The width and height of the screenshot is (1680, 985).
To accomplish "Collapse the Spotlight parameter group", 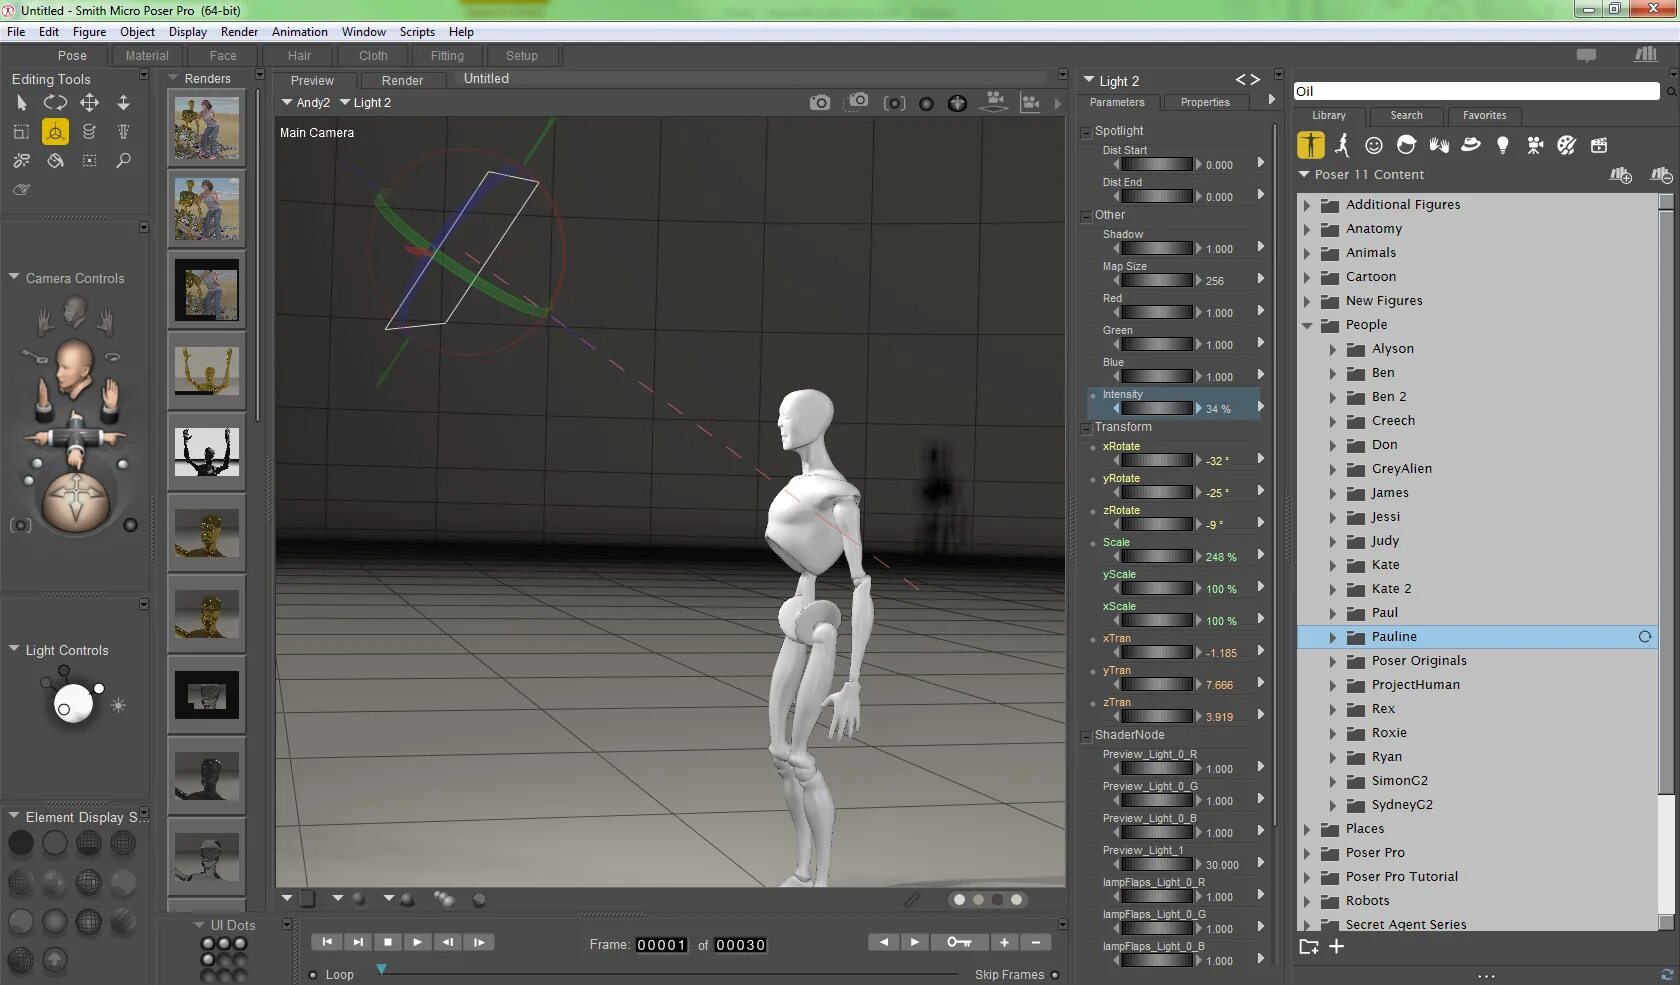I will (1087, 131).
